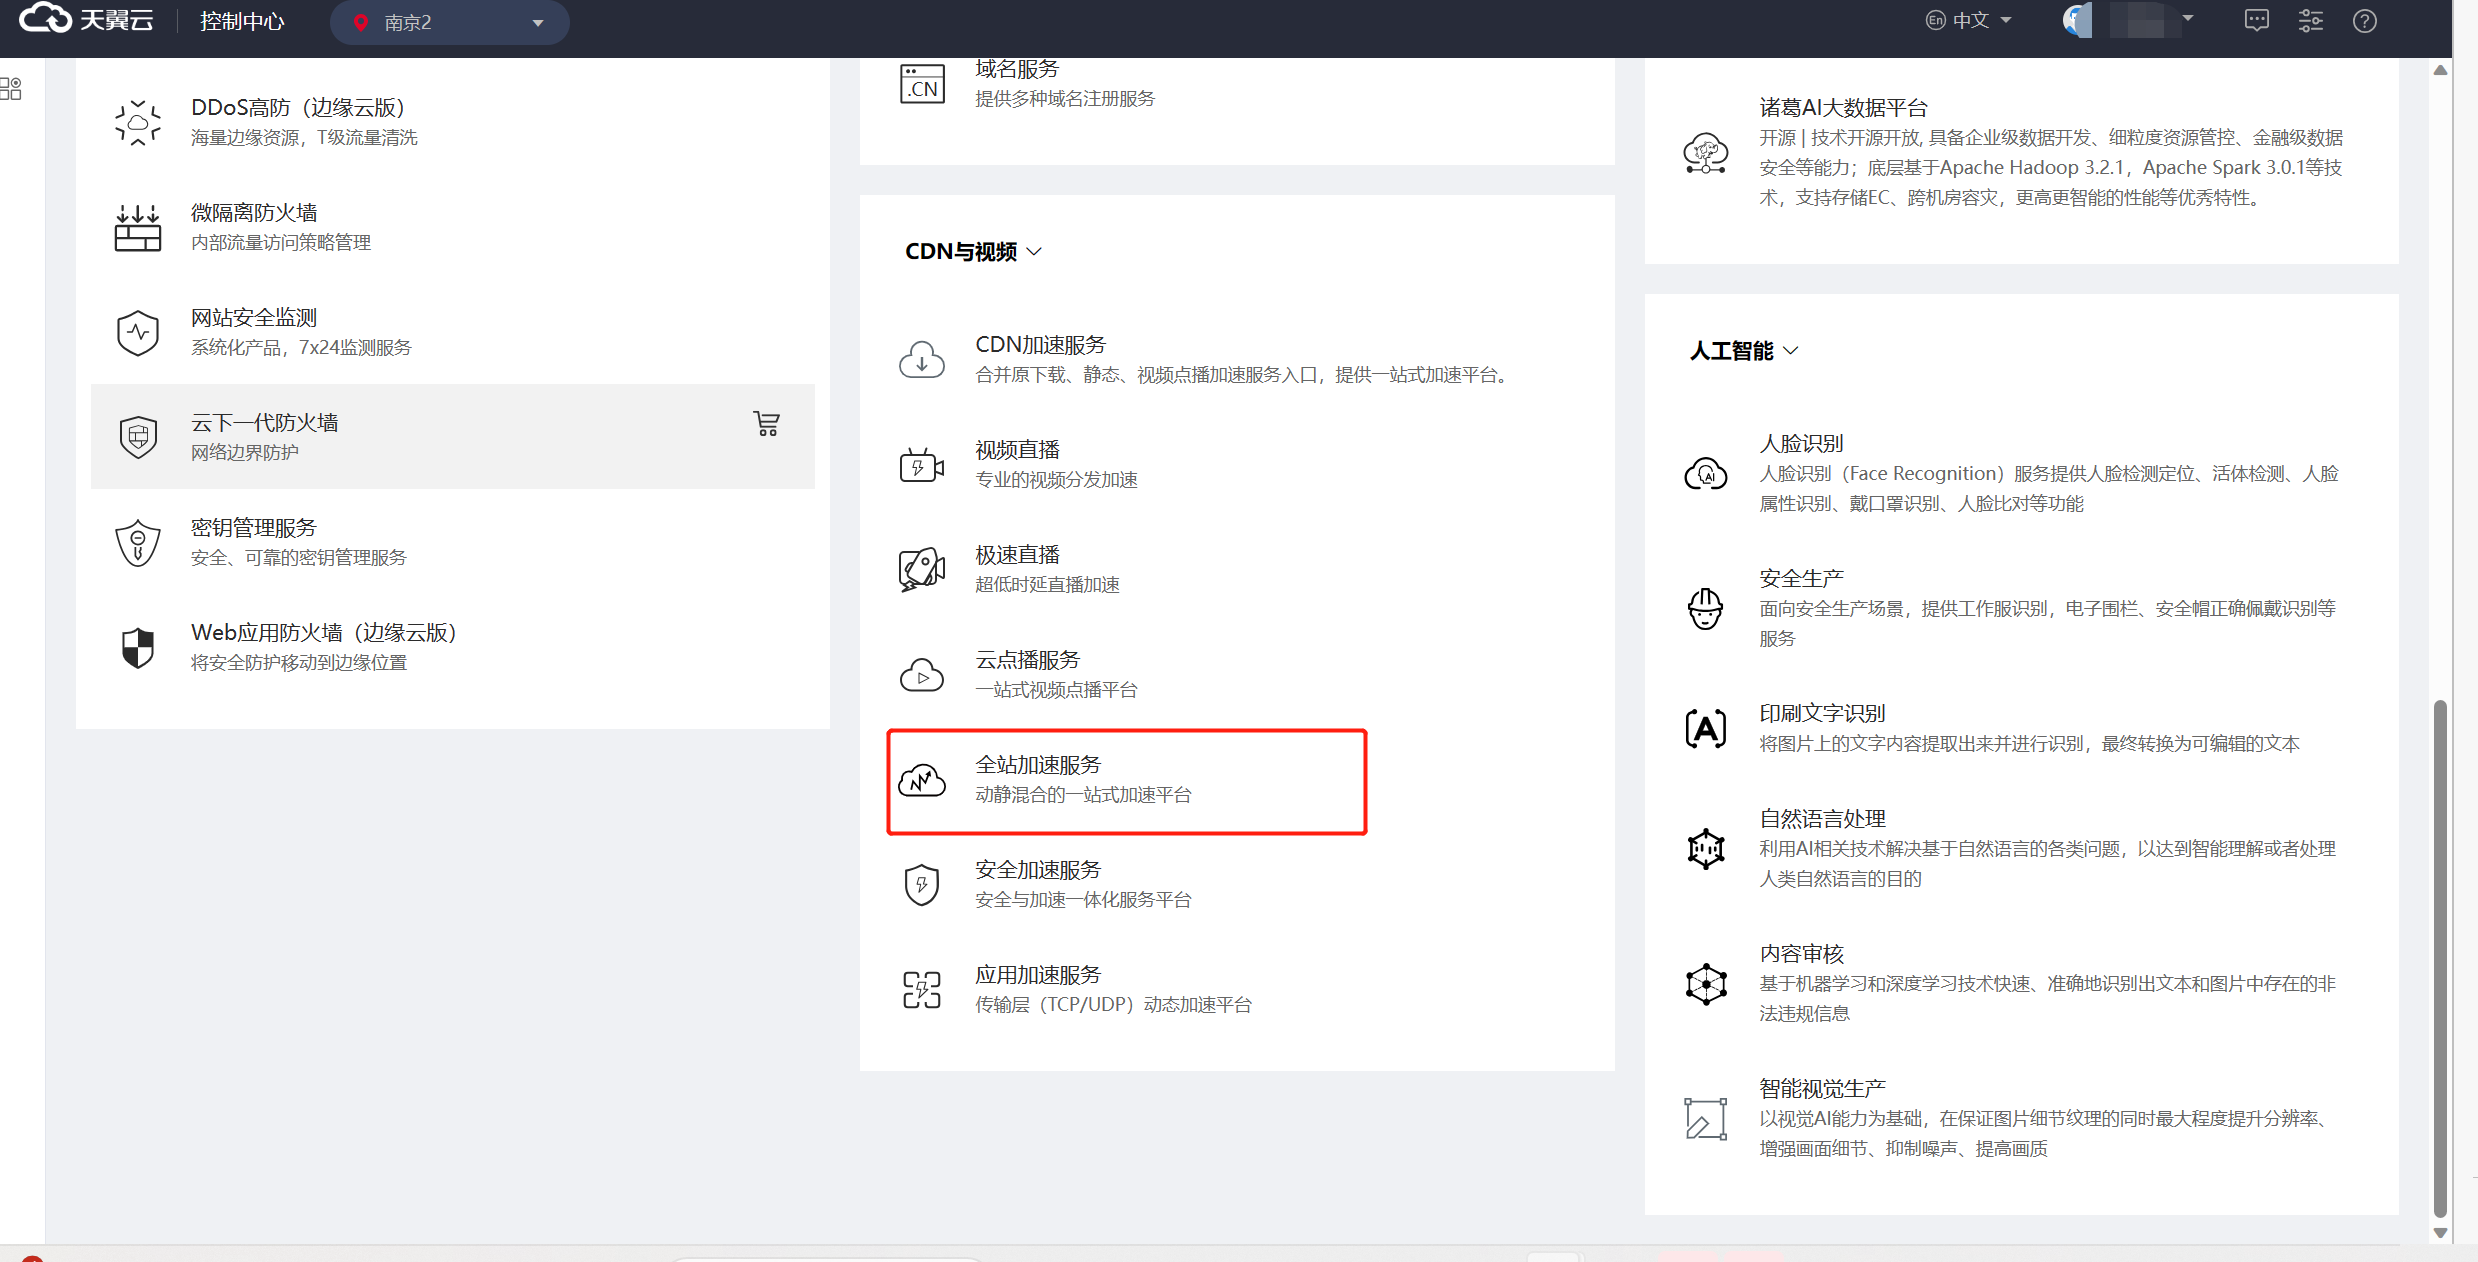
Task: Click the help question mark icon
Action: (2364, 21)
